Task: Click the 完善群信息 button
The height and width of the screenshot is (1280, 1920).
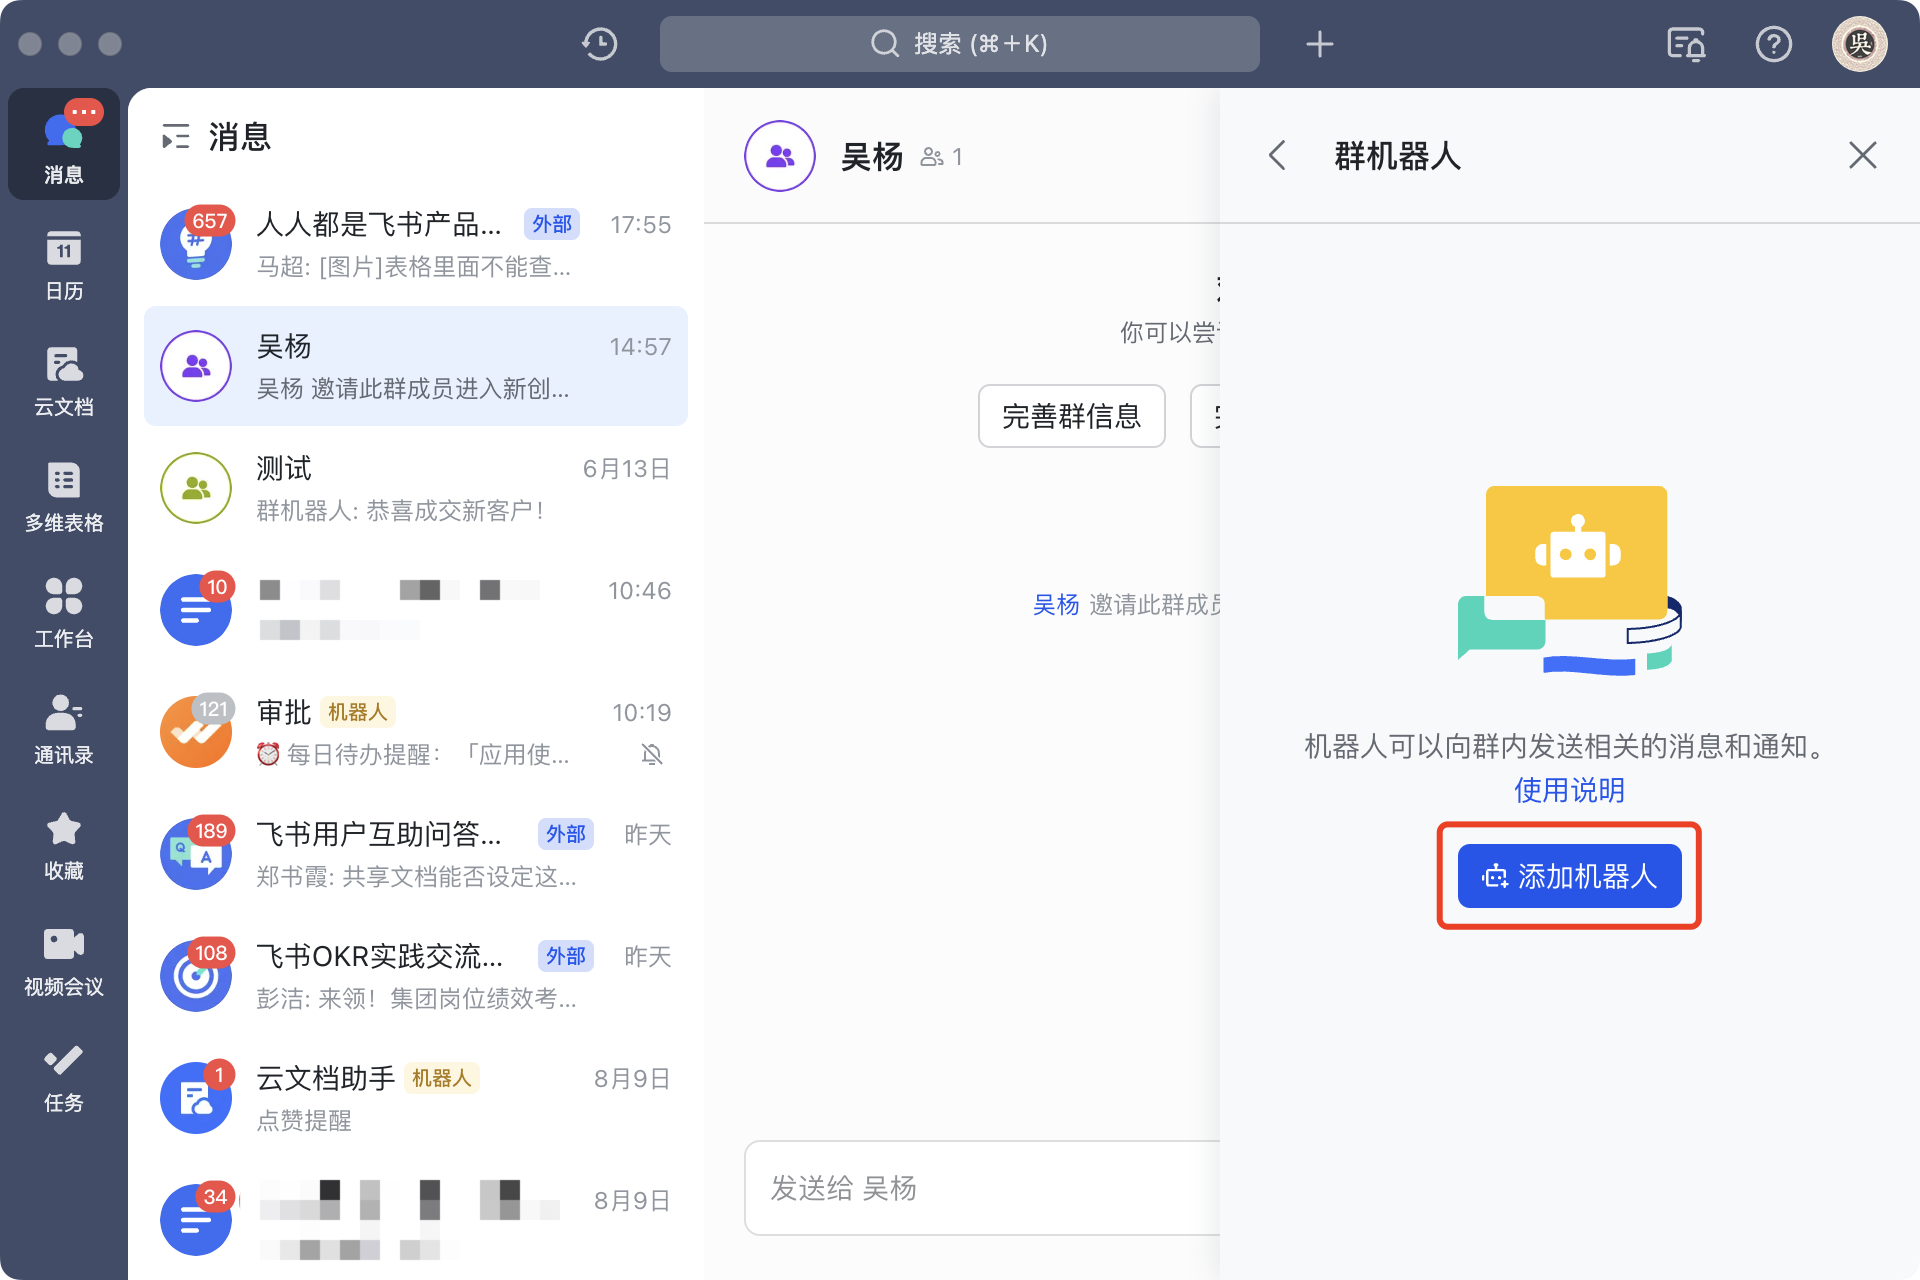Action: pyautogui.click(x=1071, y=416)
